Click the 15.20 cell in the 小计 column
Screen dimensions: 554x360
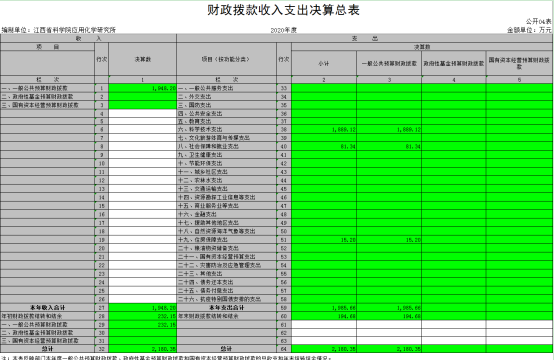pos(324,240)
